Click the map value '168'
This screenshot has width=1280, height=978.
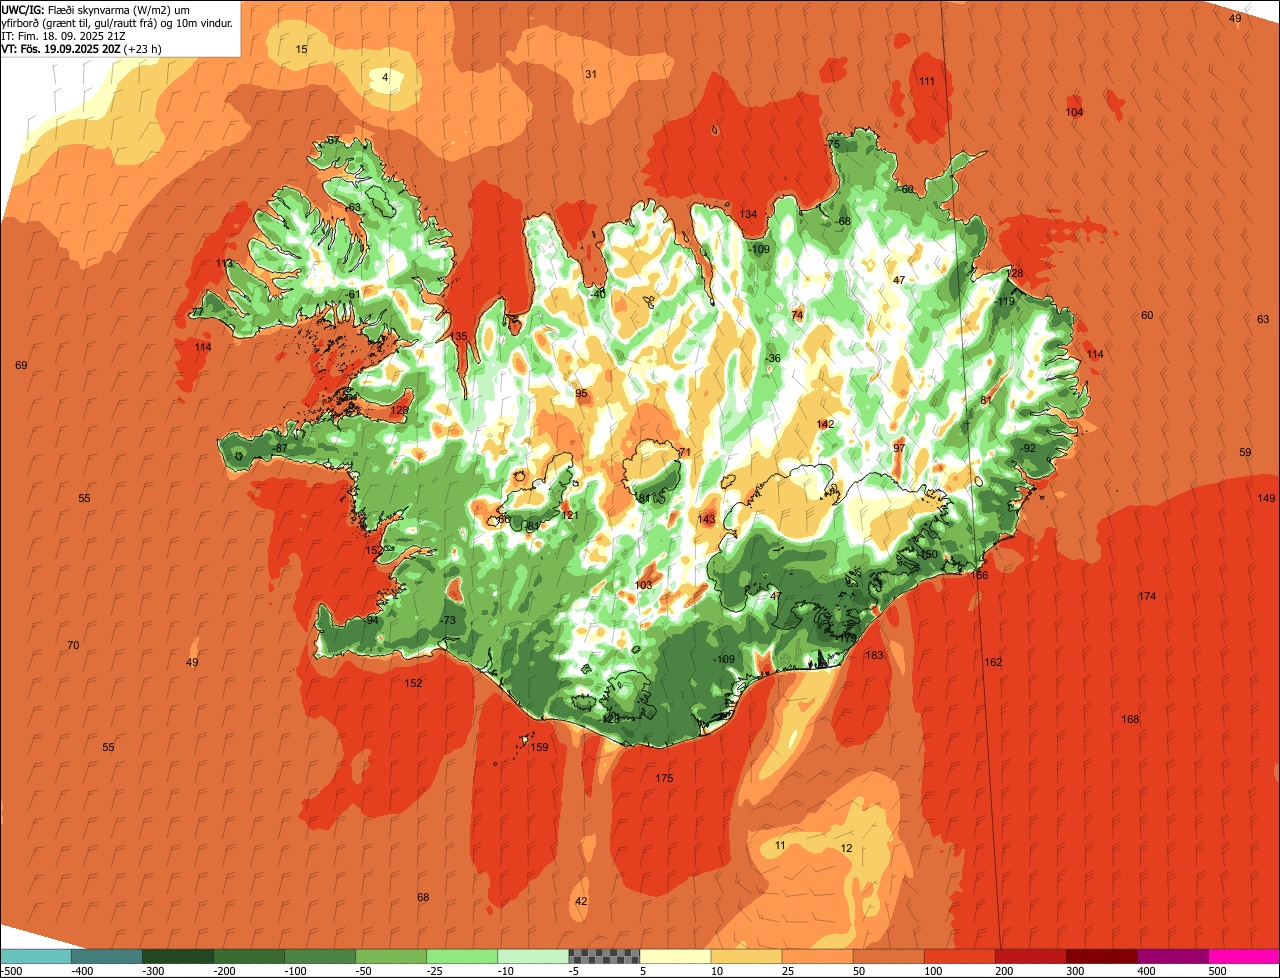(1130, 719)
